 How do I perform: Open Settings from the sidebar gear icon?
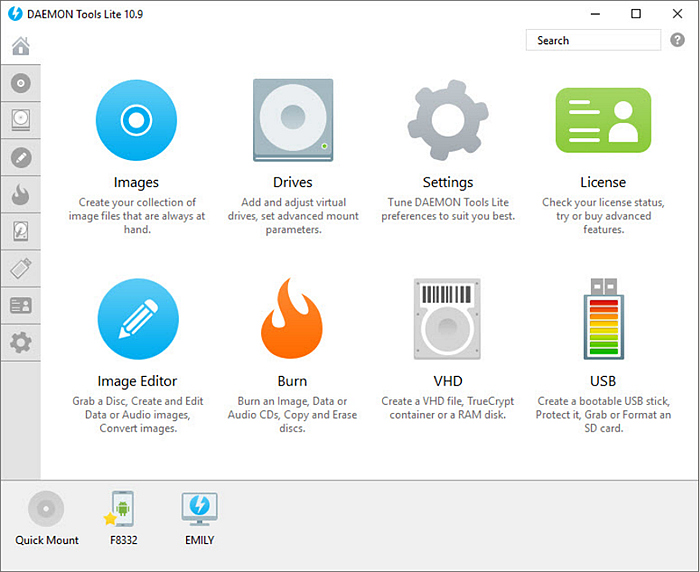click(21, 343)
